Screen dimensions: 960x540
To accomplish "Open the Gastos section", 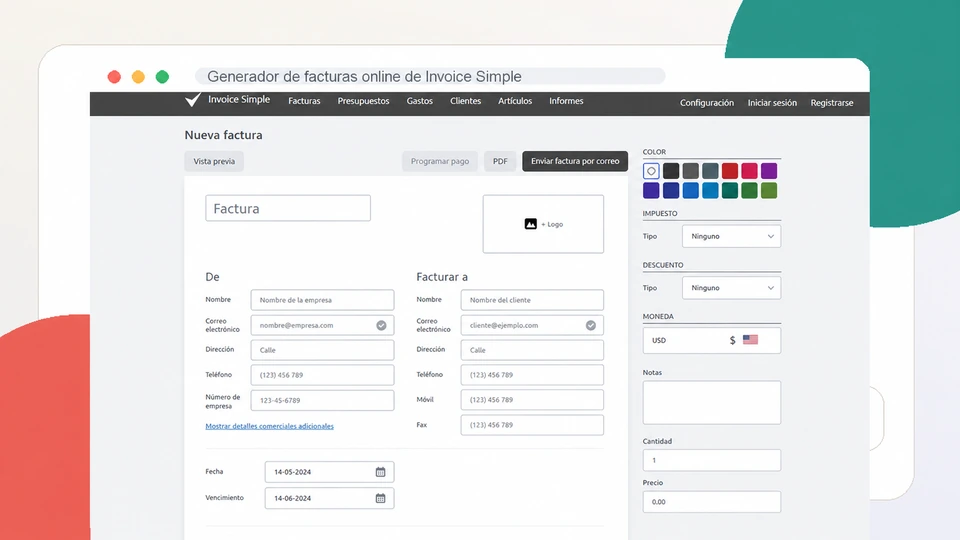I will [x=419, y=101].
